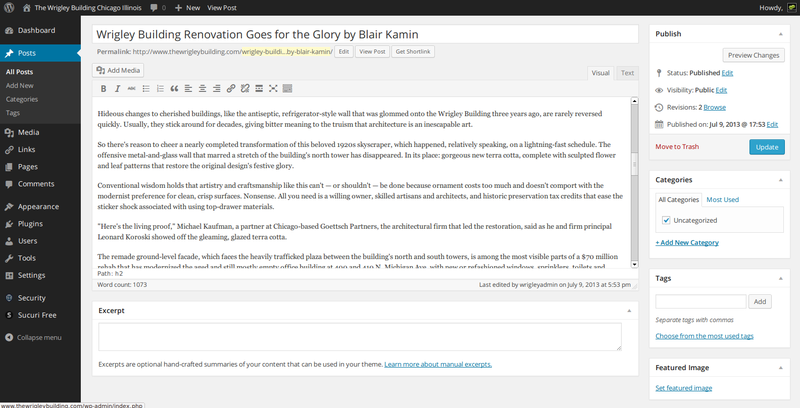Click the blue Update button
Image resolution: width=800 pixels, height=408 pixels.
click(767, 147)
